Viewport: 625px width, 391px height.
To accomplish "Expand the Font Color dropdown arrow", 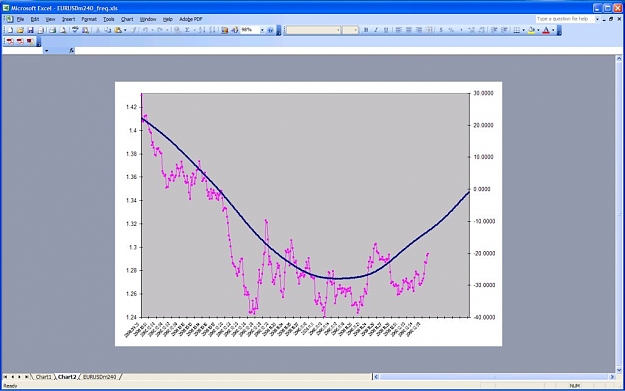I will (553, 30).
